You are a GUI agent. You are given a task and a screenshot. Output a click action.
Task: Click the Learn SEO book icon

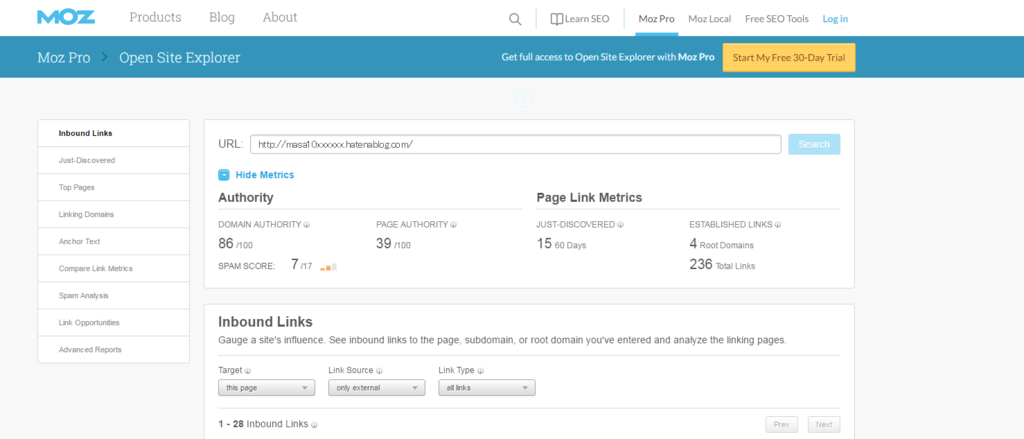pos(556,19)
